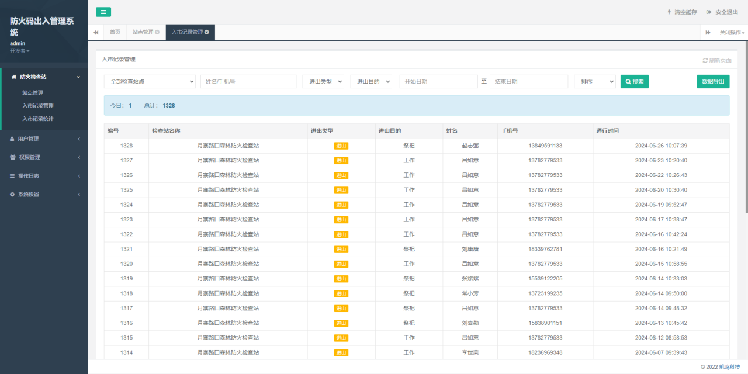Click the page vertical scrollbar thumb

[746, 126]
